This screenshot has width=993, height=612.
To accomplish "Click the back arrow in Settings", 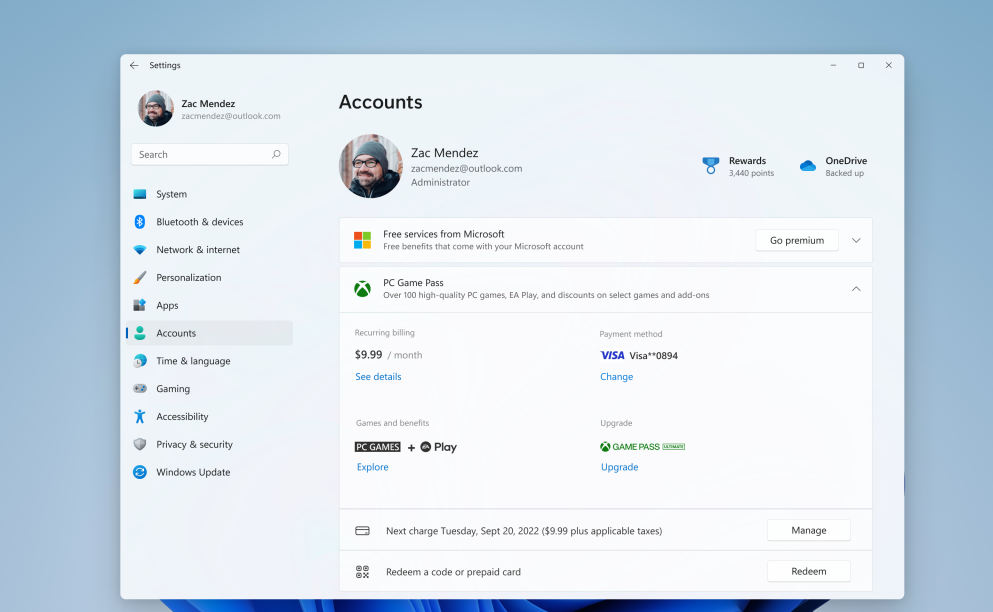I will click(134, 65).
